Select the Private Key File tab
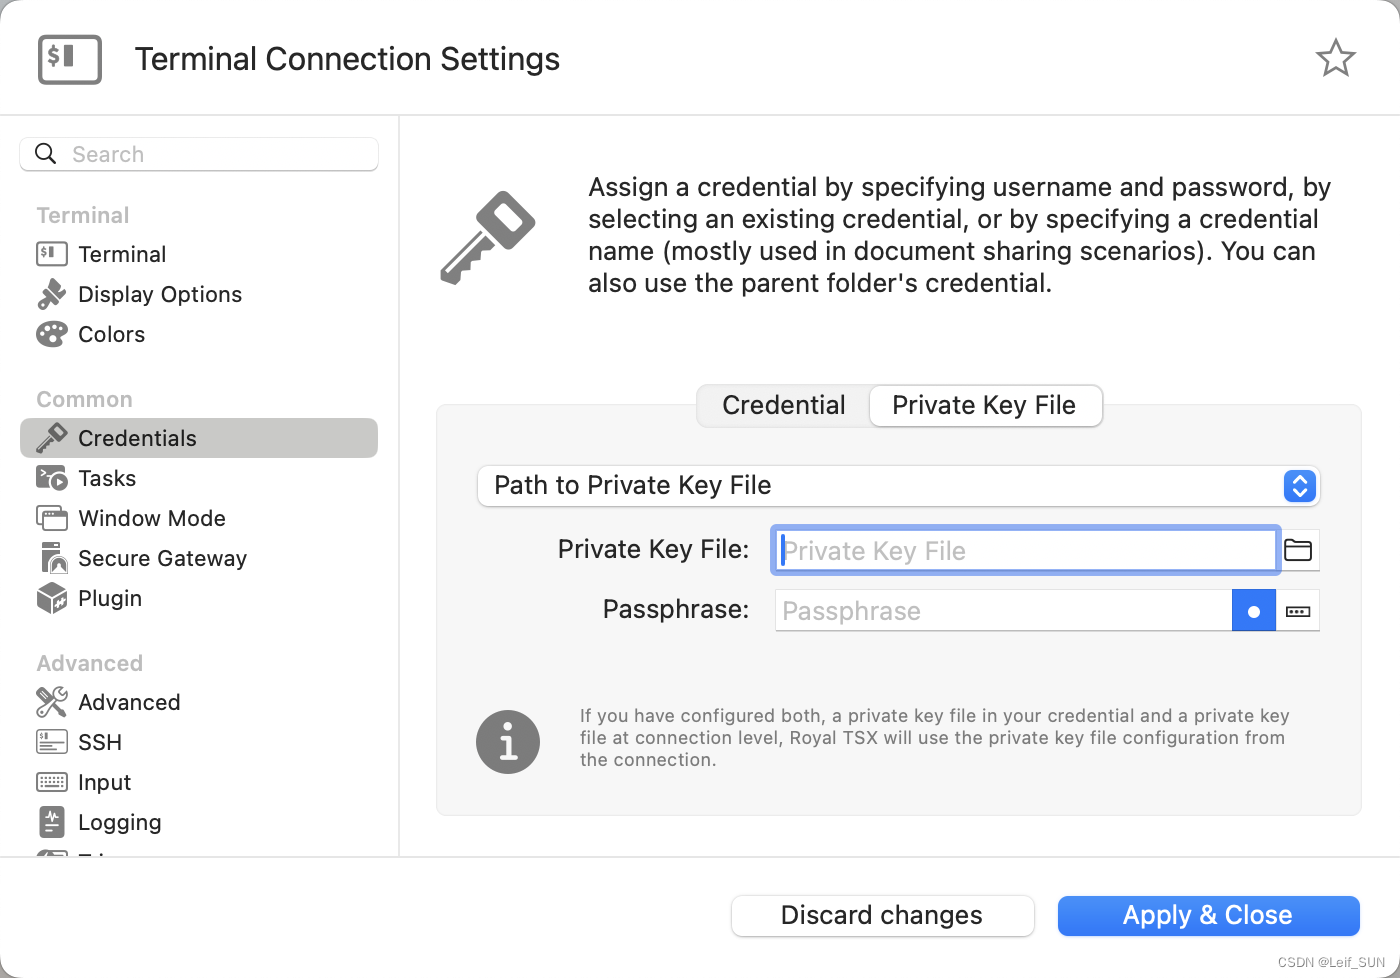The width and height of the screenshot is (1400, 978). [984, 405]
